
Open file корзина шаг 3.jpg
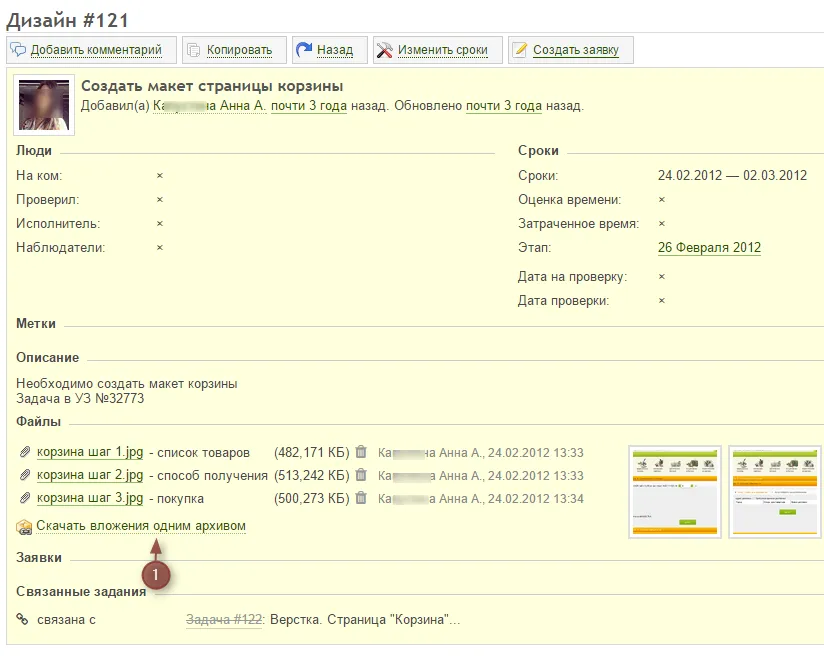pos(90,498)
